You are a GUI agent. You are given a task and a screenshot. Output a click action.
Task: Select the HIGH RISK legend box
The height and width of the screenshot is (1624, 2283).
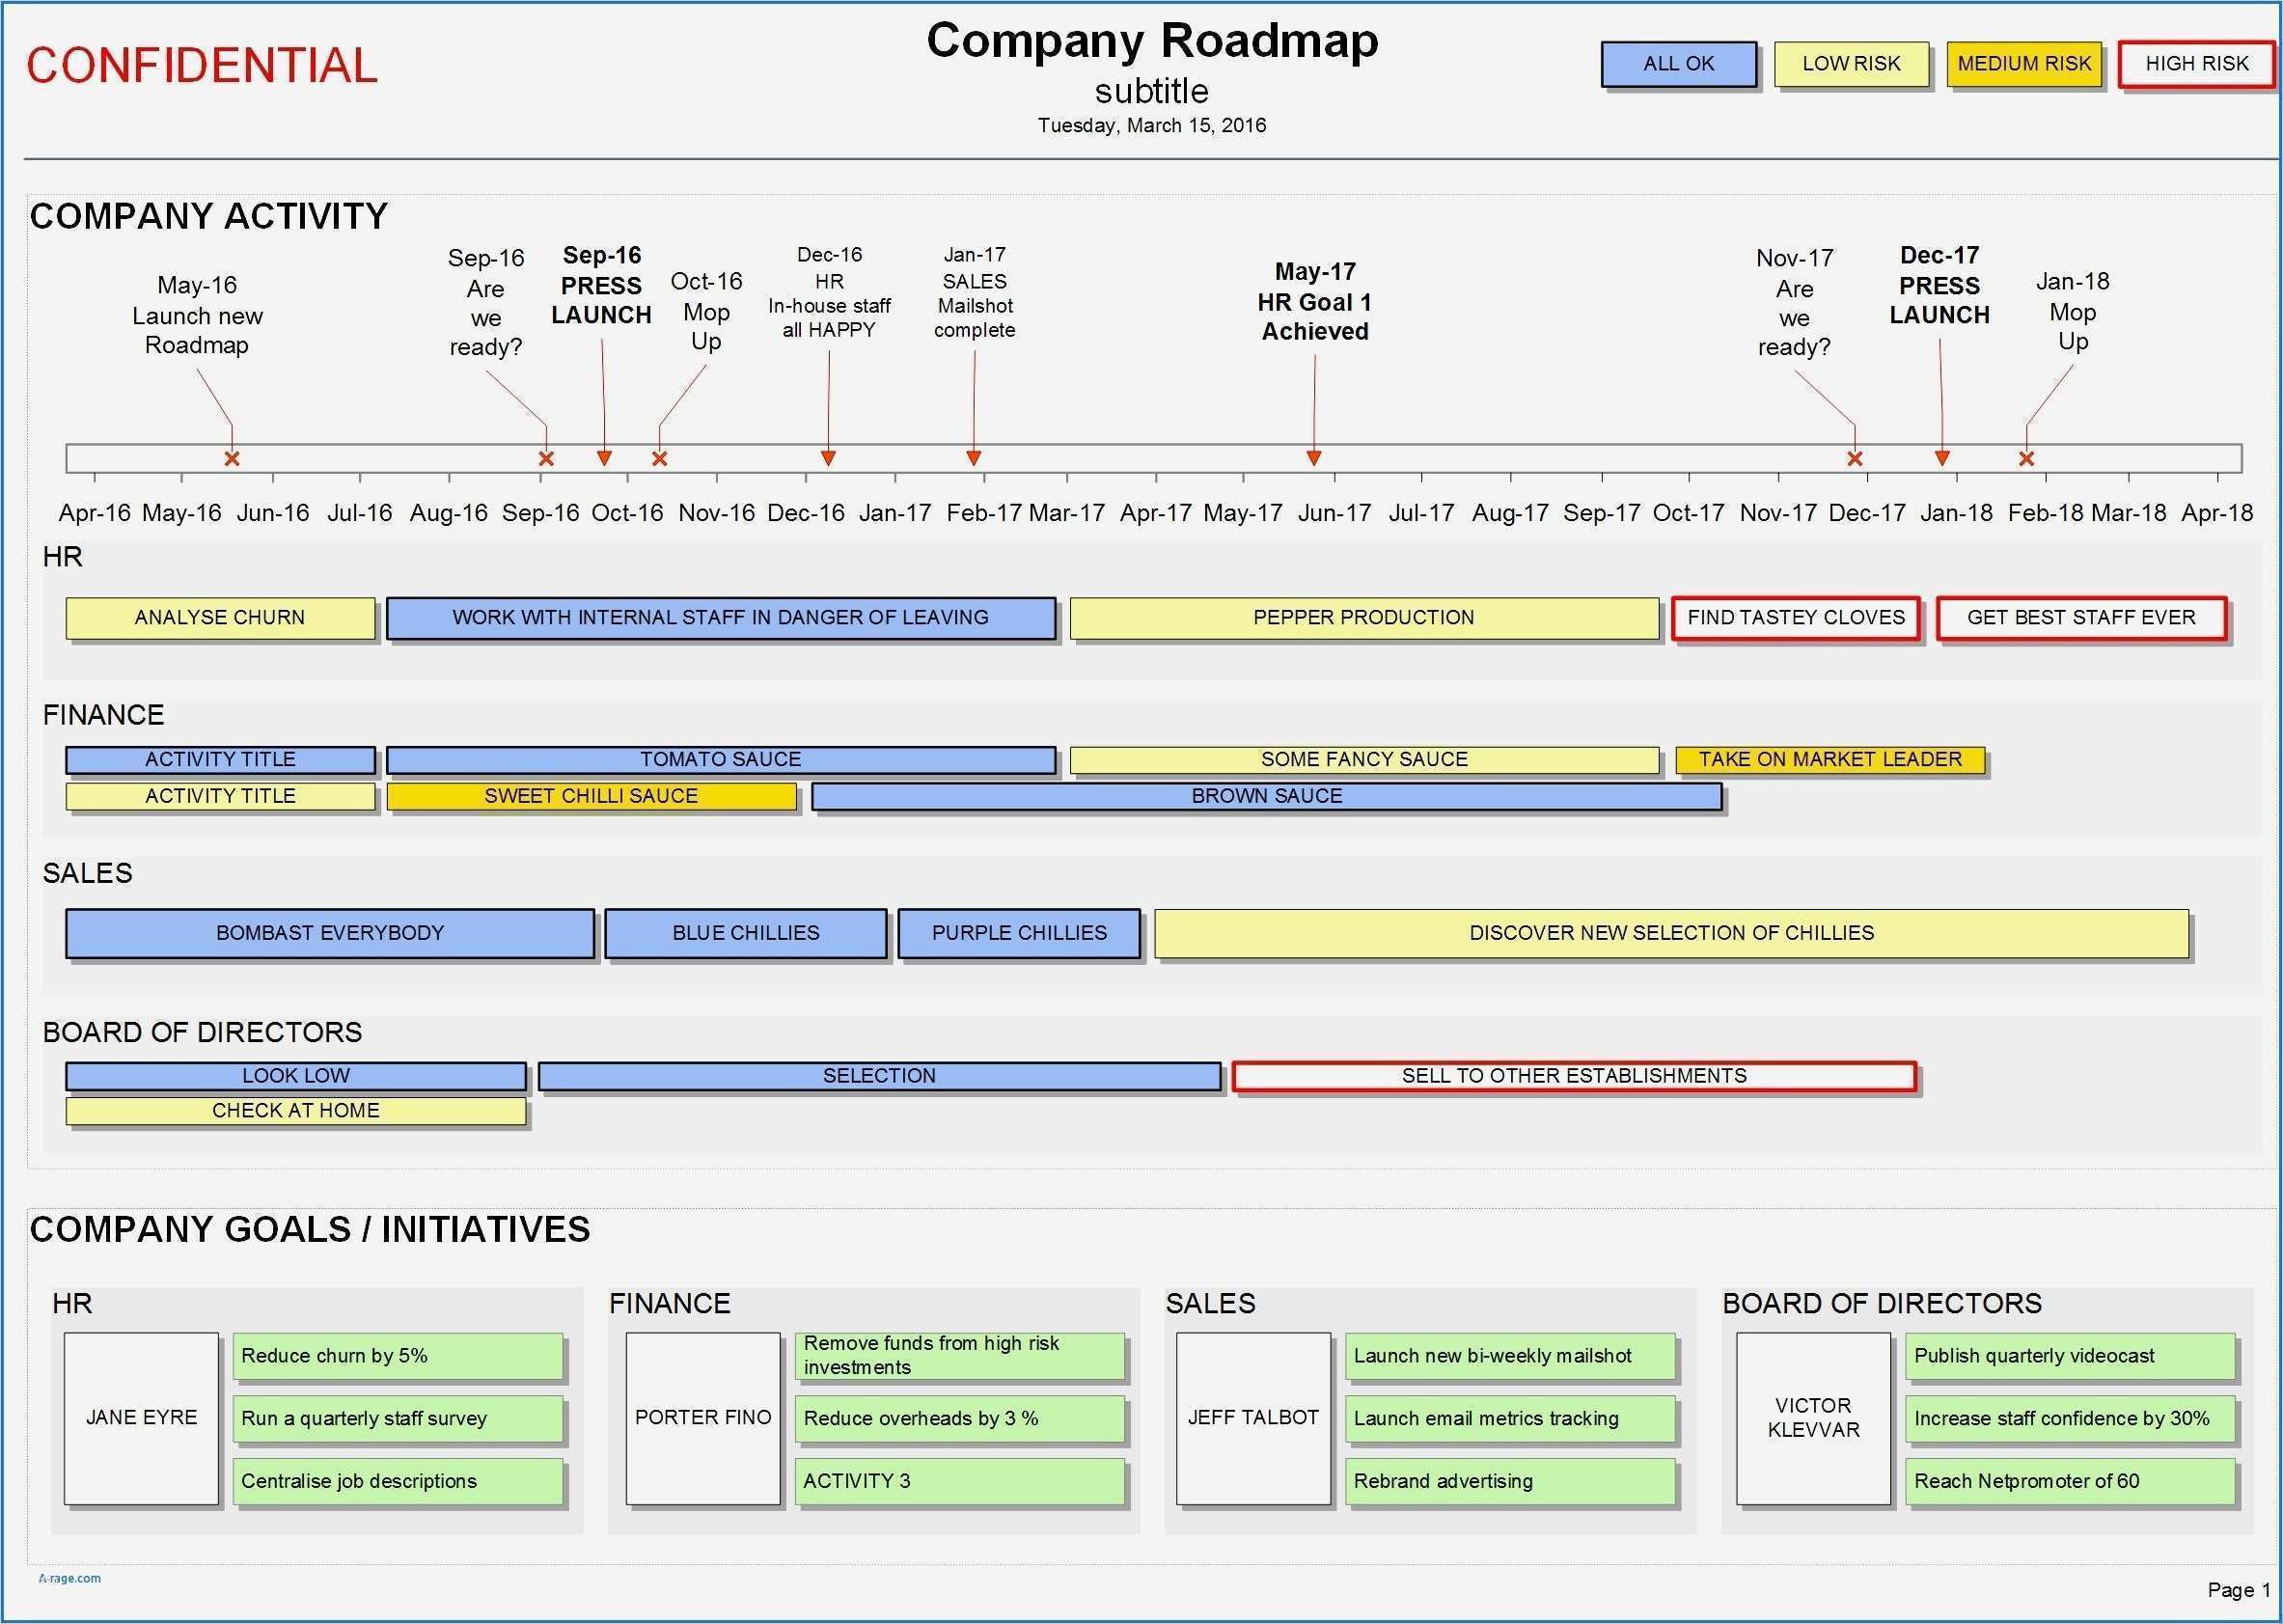[2196, 64]
